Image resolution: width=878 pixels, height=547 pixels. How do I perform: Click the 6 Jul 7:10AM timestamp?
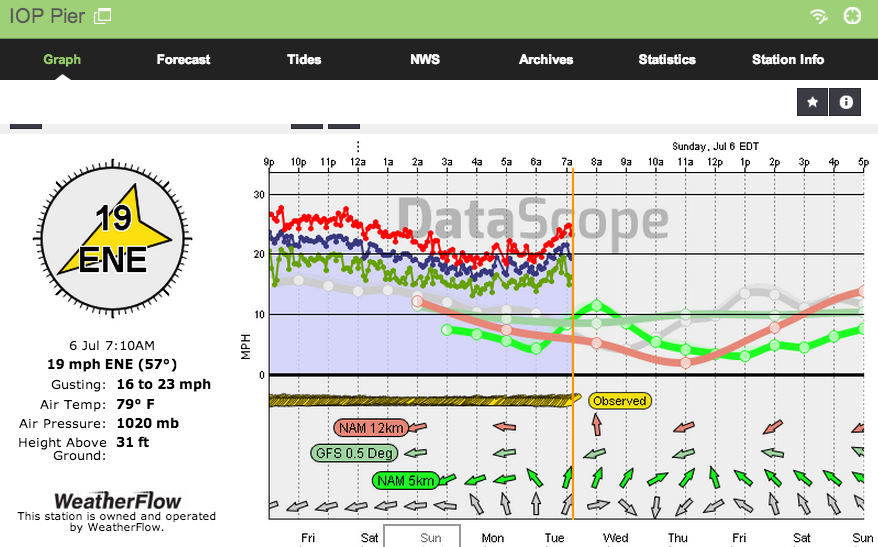(112, 345)
